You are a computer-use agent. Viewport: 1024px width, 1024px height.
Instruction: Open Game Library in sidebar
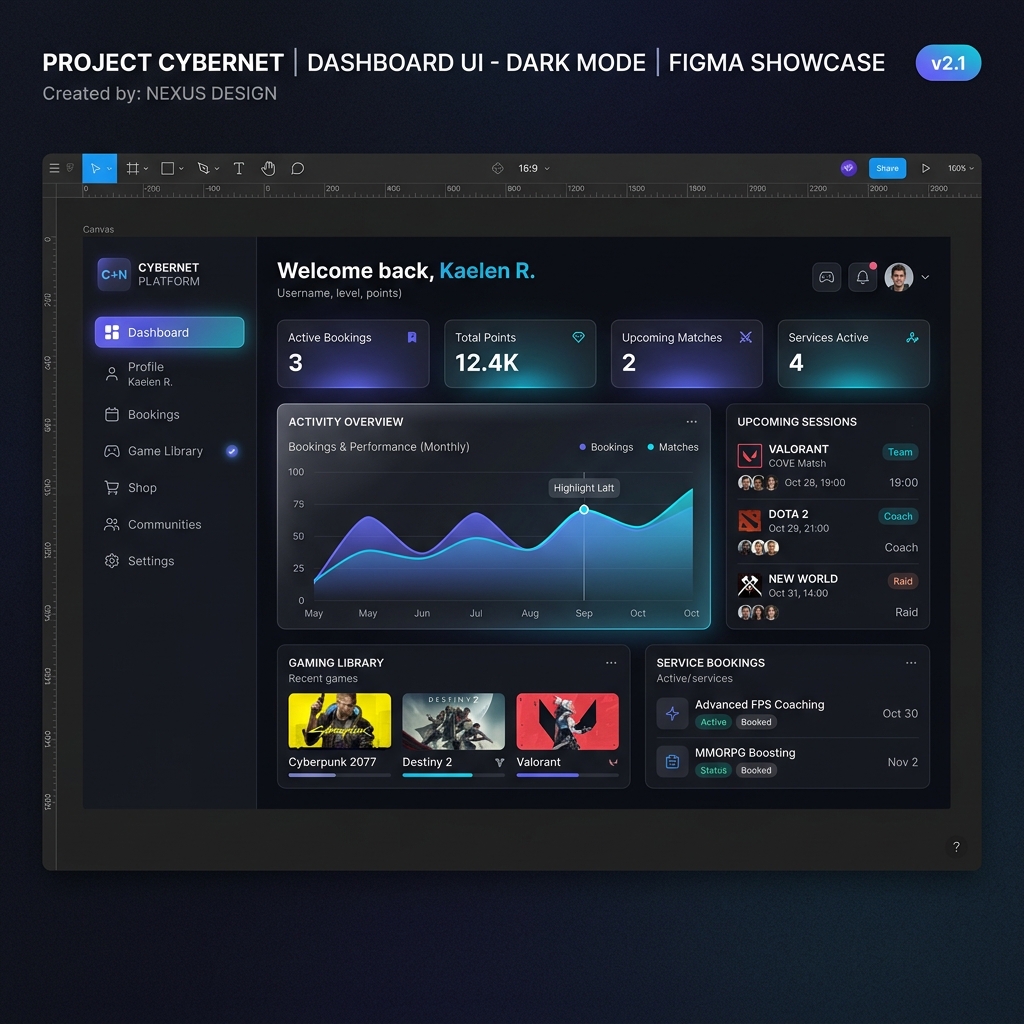coord(170,451)
